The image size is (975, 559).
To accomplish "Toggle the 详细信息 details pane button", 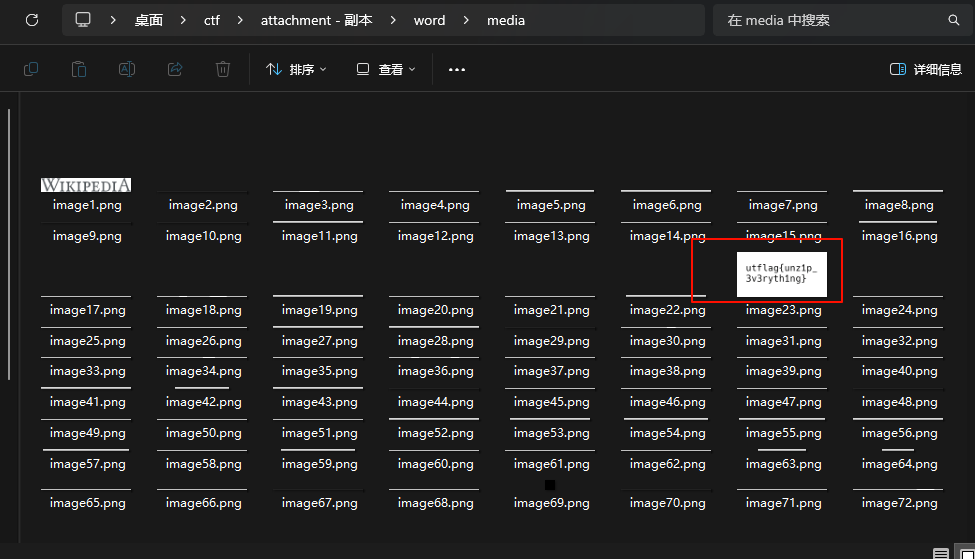I will 925,69.
